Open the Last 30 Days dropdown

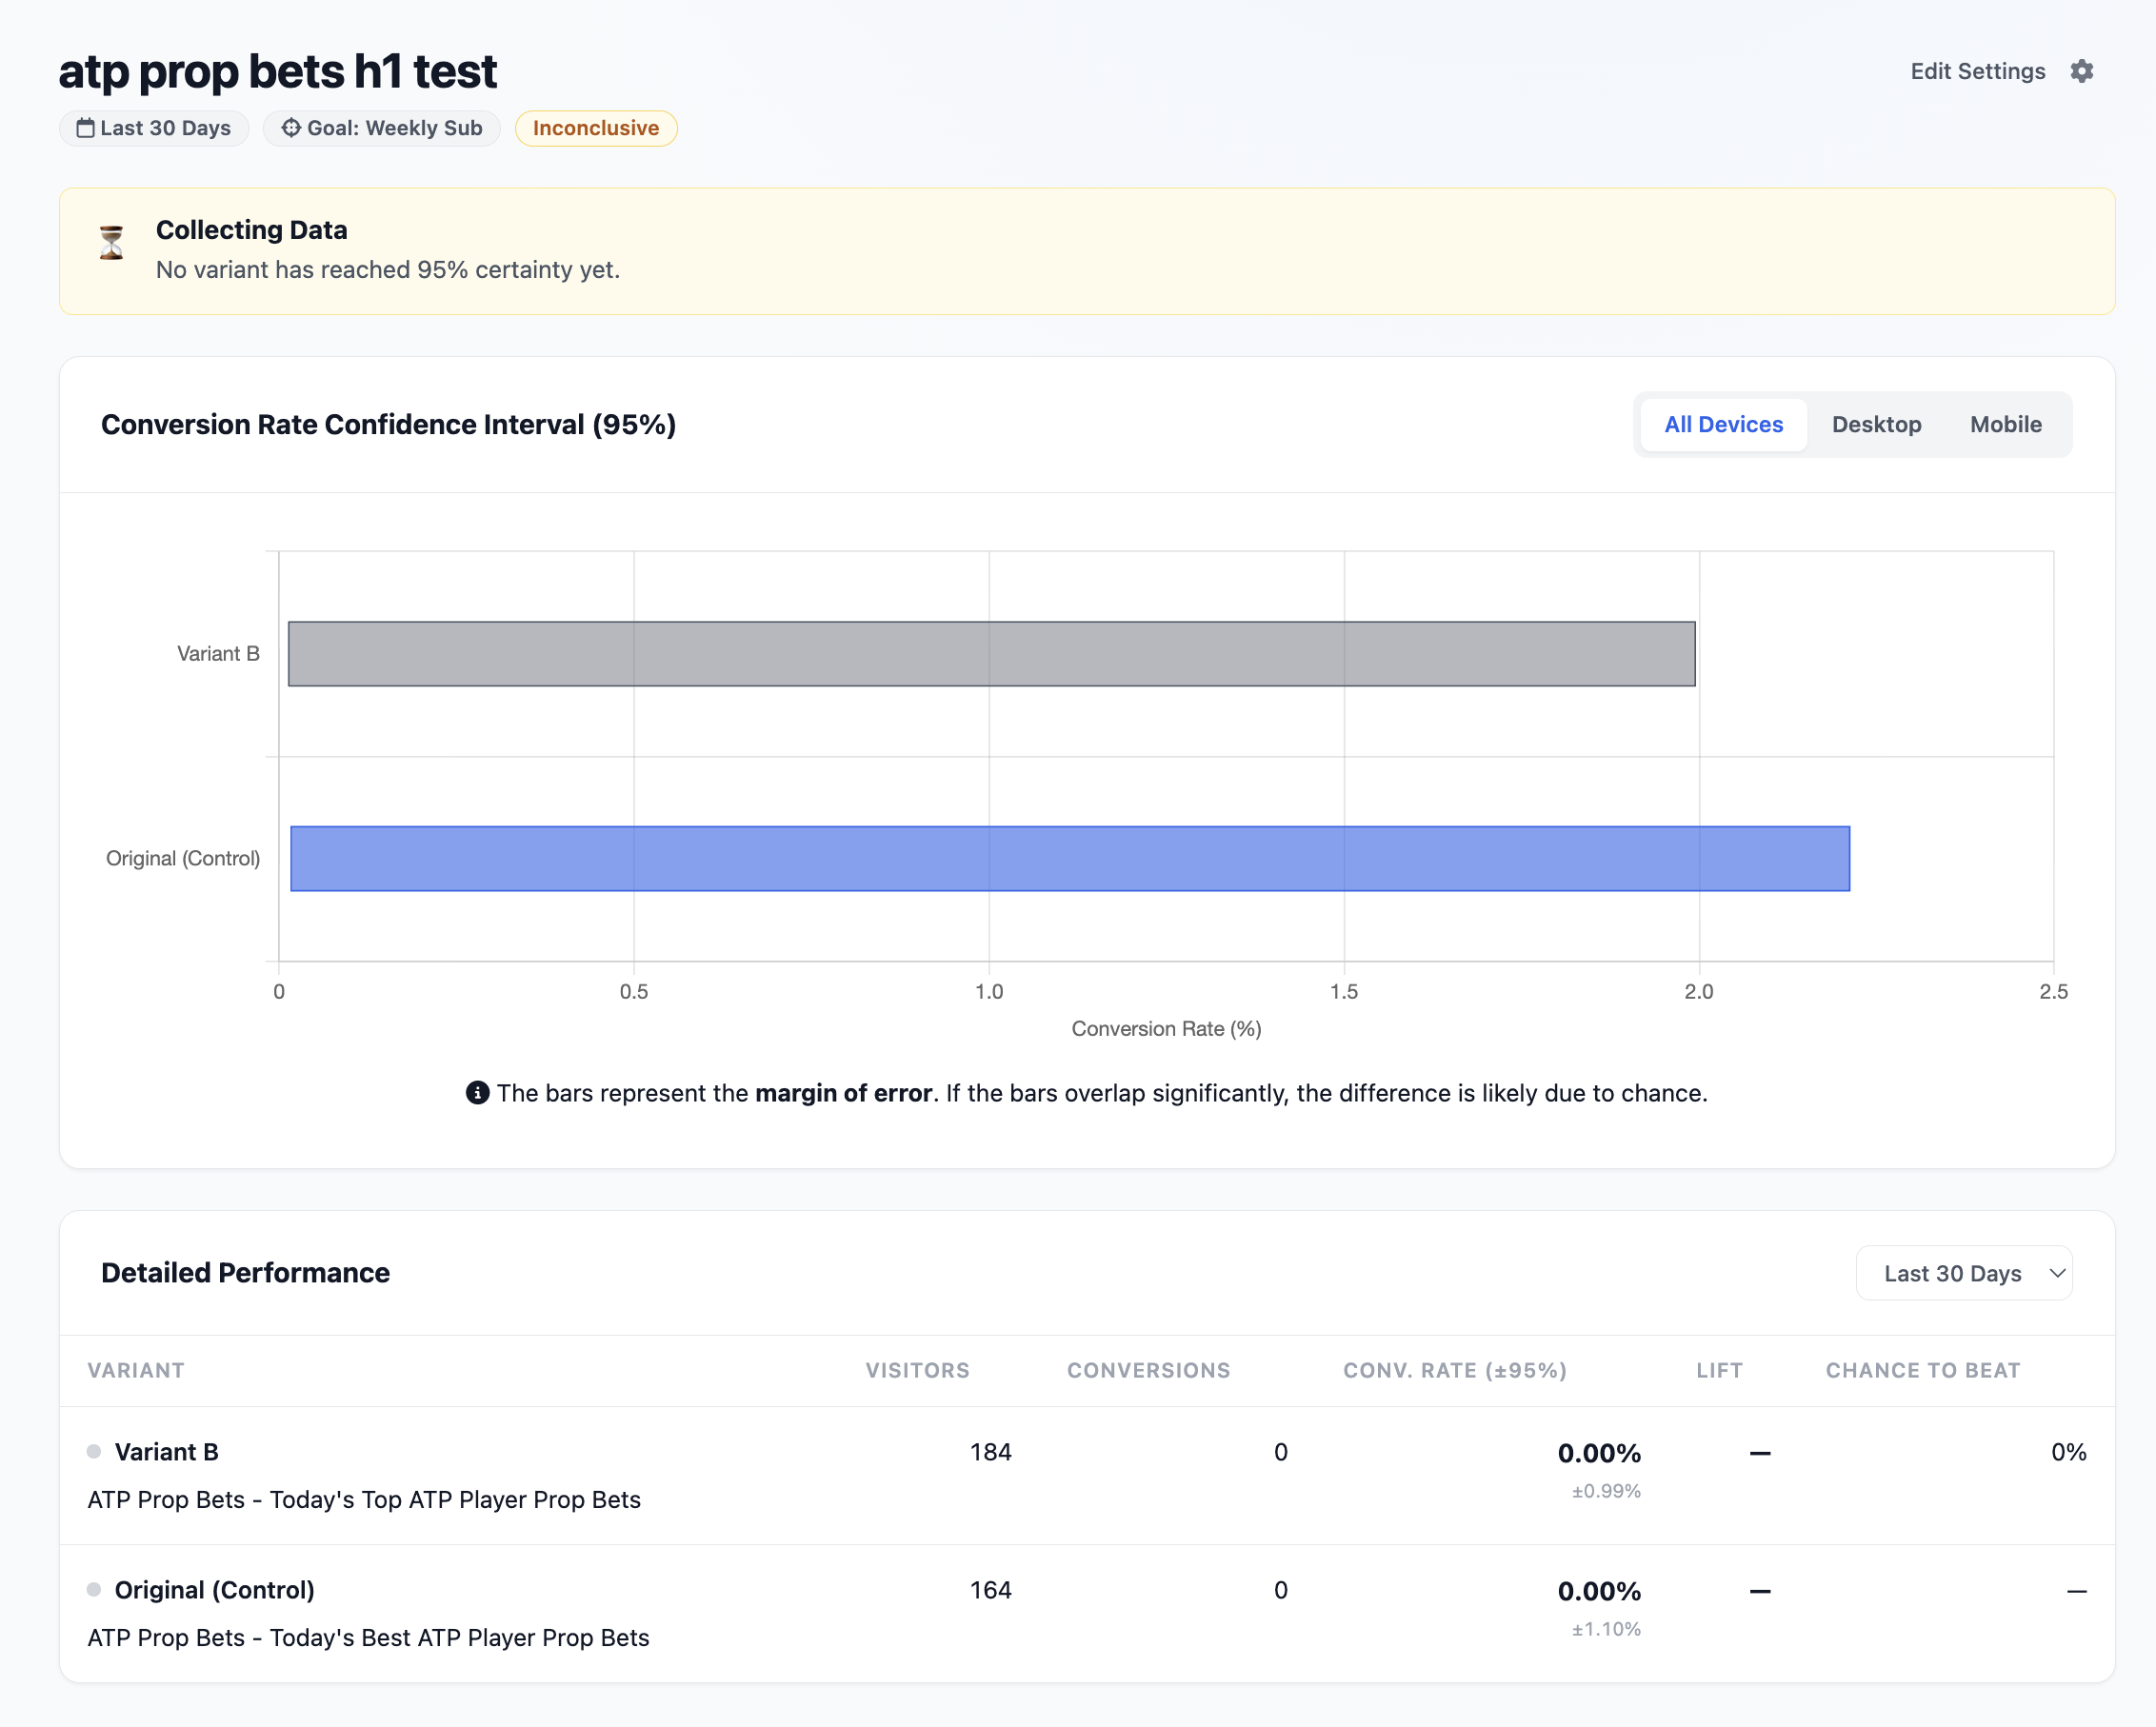click(x=1951, y=1273)
